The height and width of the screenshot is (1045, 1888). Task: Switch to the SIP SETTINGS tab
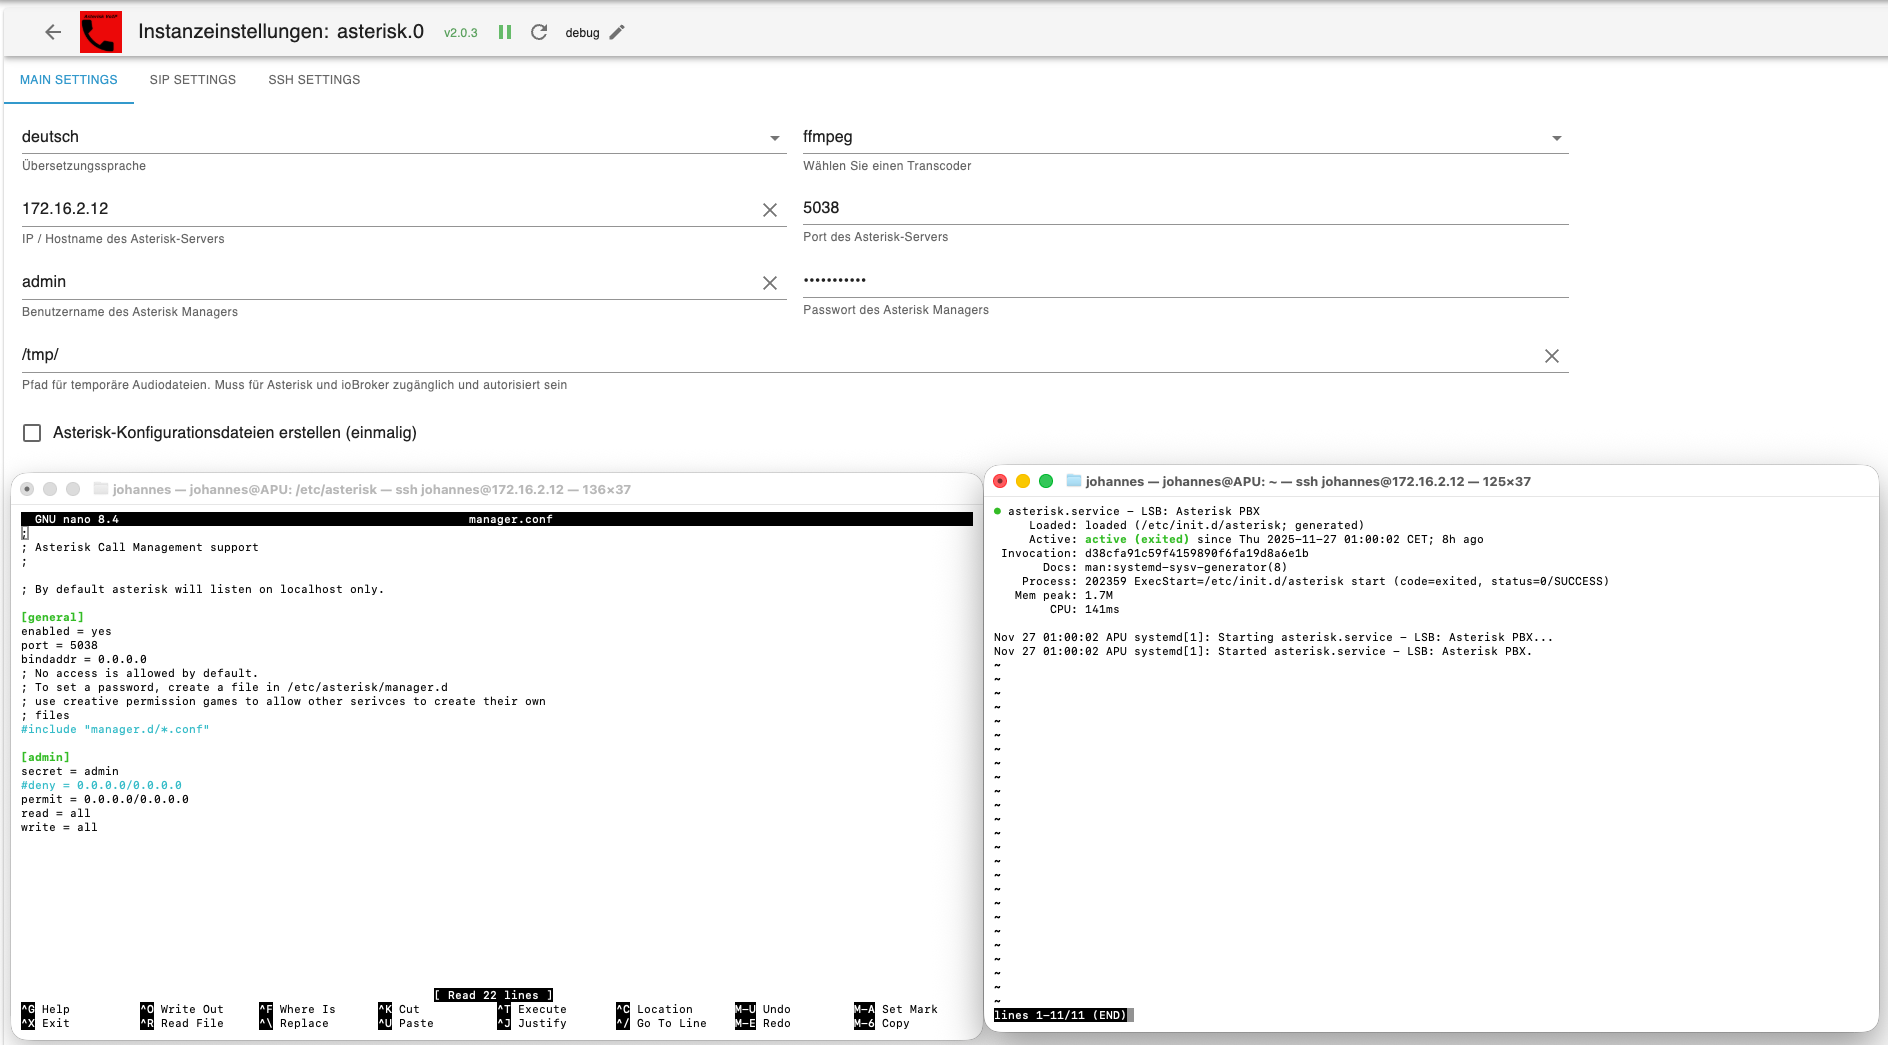point(193,80)
